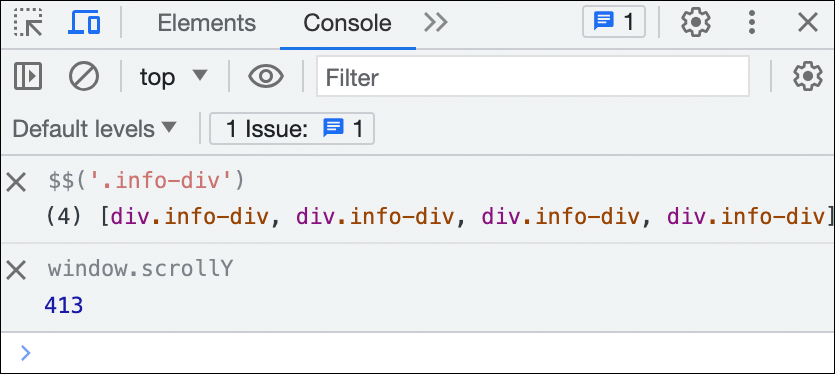
Task: Open the top JavaScript context dropdown
Action: click(x=173, y=77)
